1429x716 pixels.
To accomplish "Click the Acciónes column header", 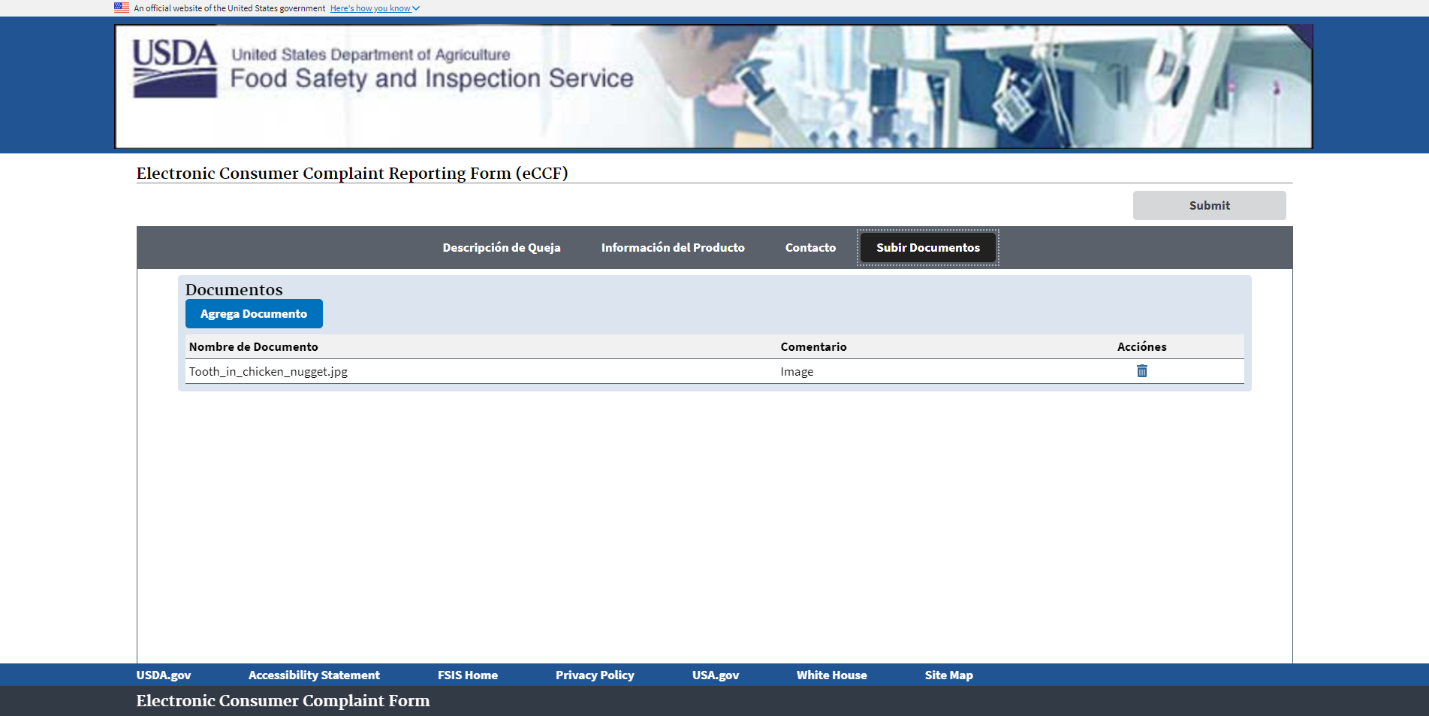I will (x=1142, y=347).
